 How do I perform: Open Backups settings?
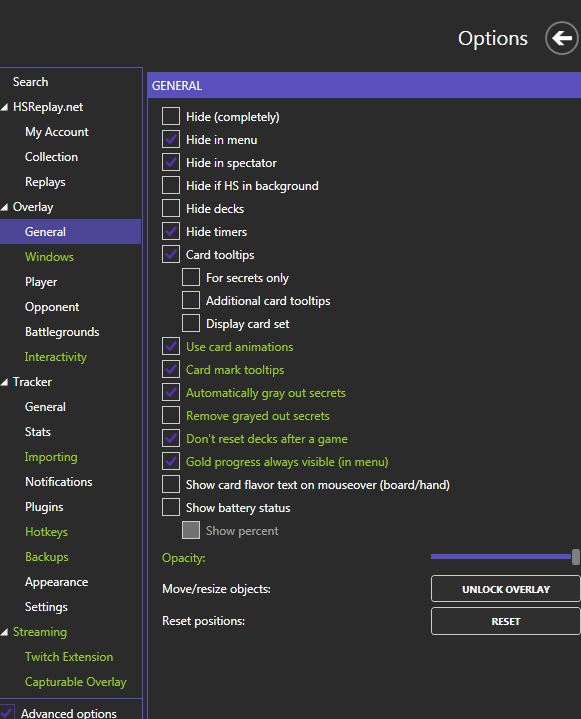47,557
